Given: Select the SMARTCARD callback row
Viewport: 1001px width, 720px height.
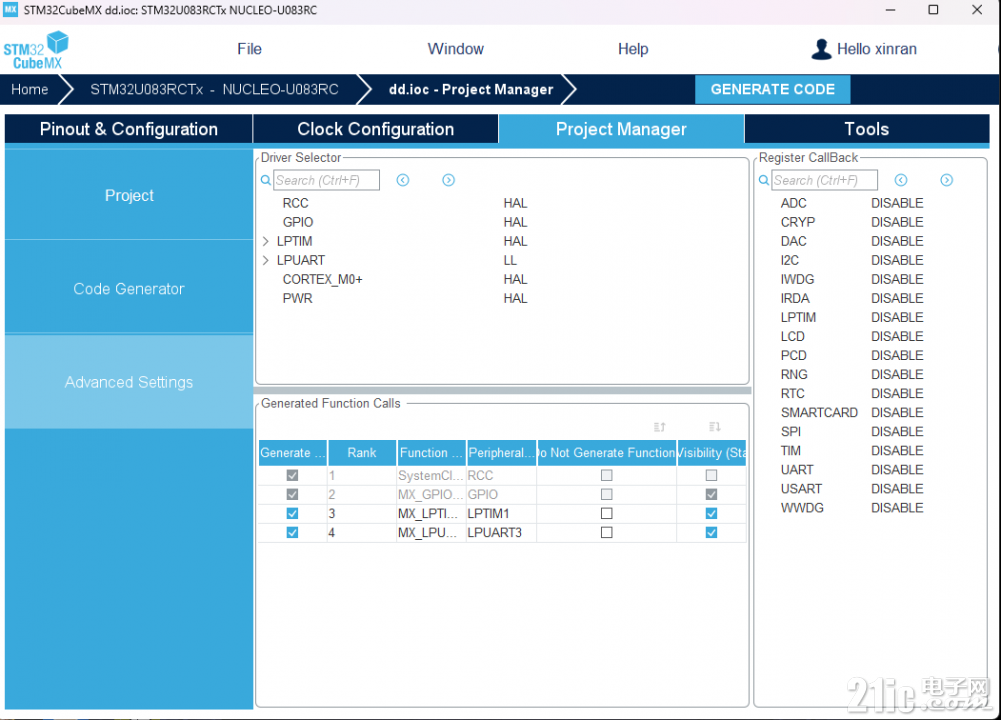Looking at the screenshot, I should [819, 413].
